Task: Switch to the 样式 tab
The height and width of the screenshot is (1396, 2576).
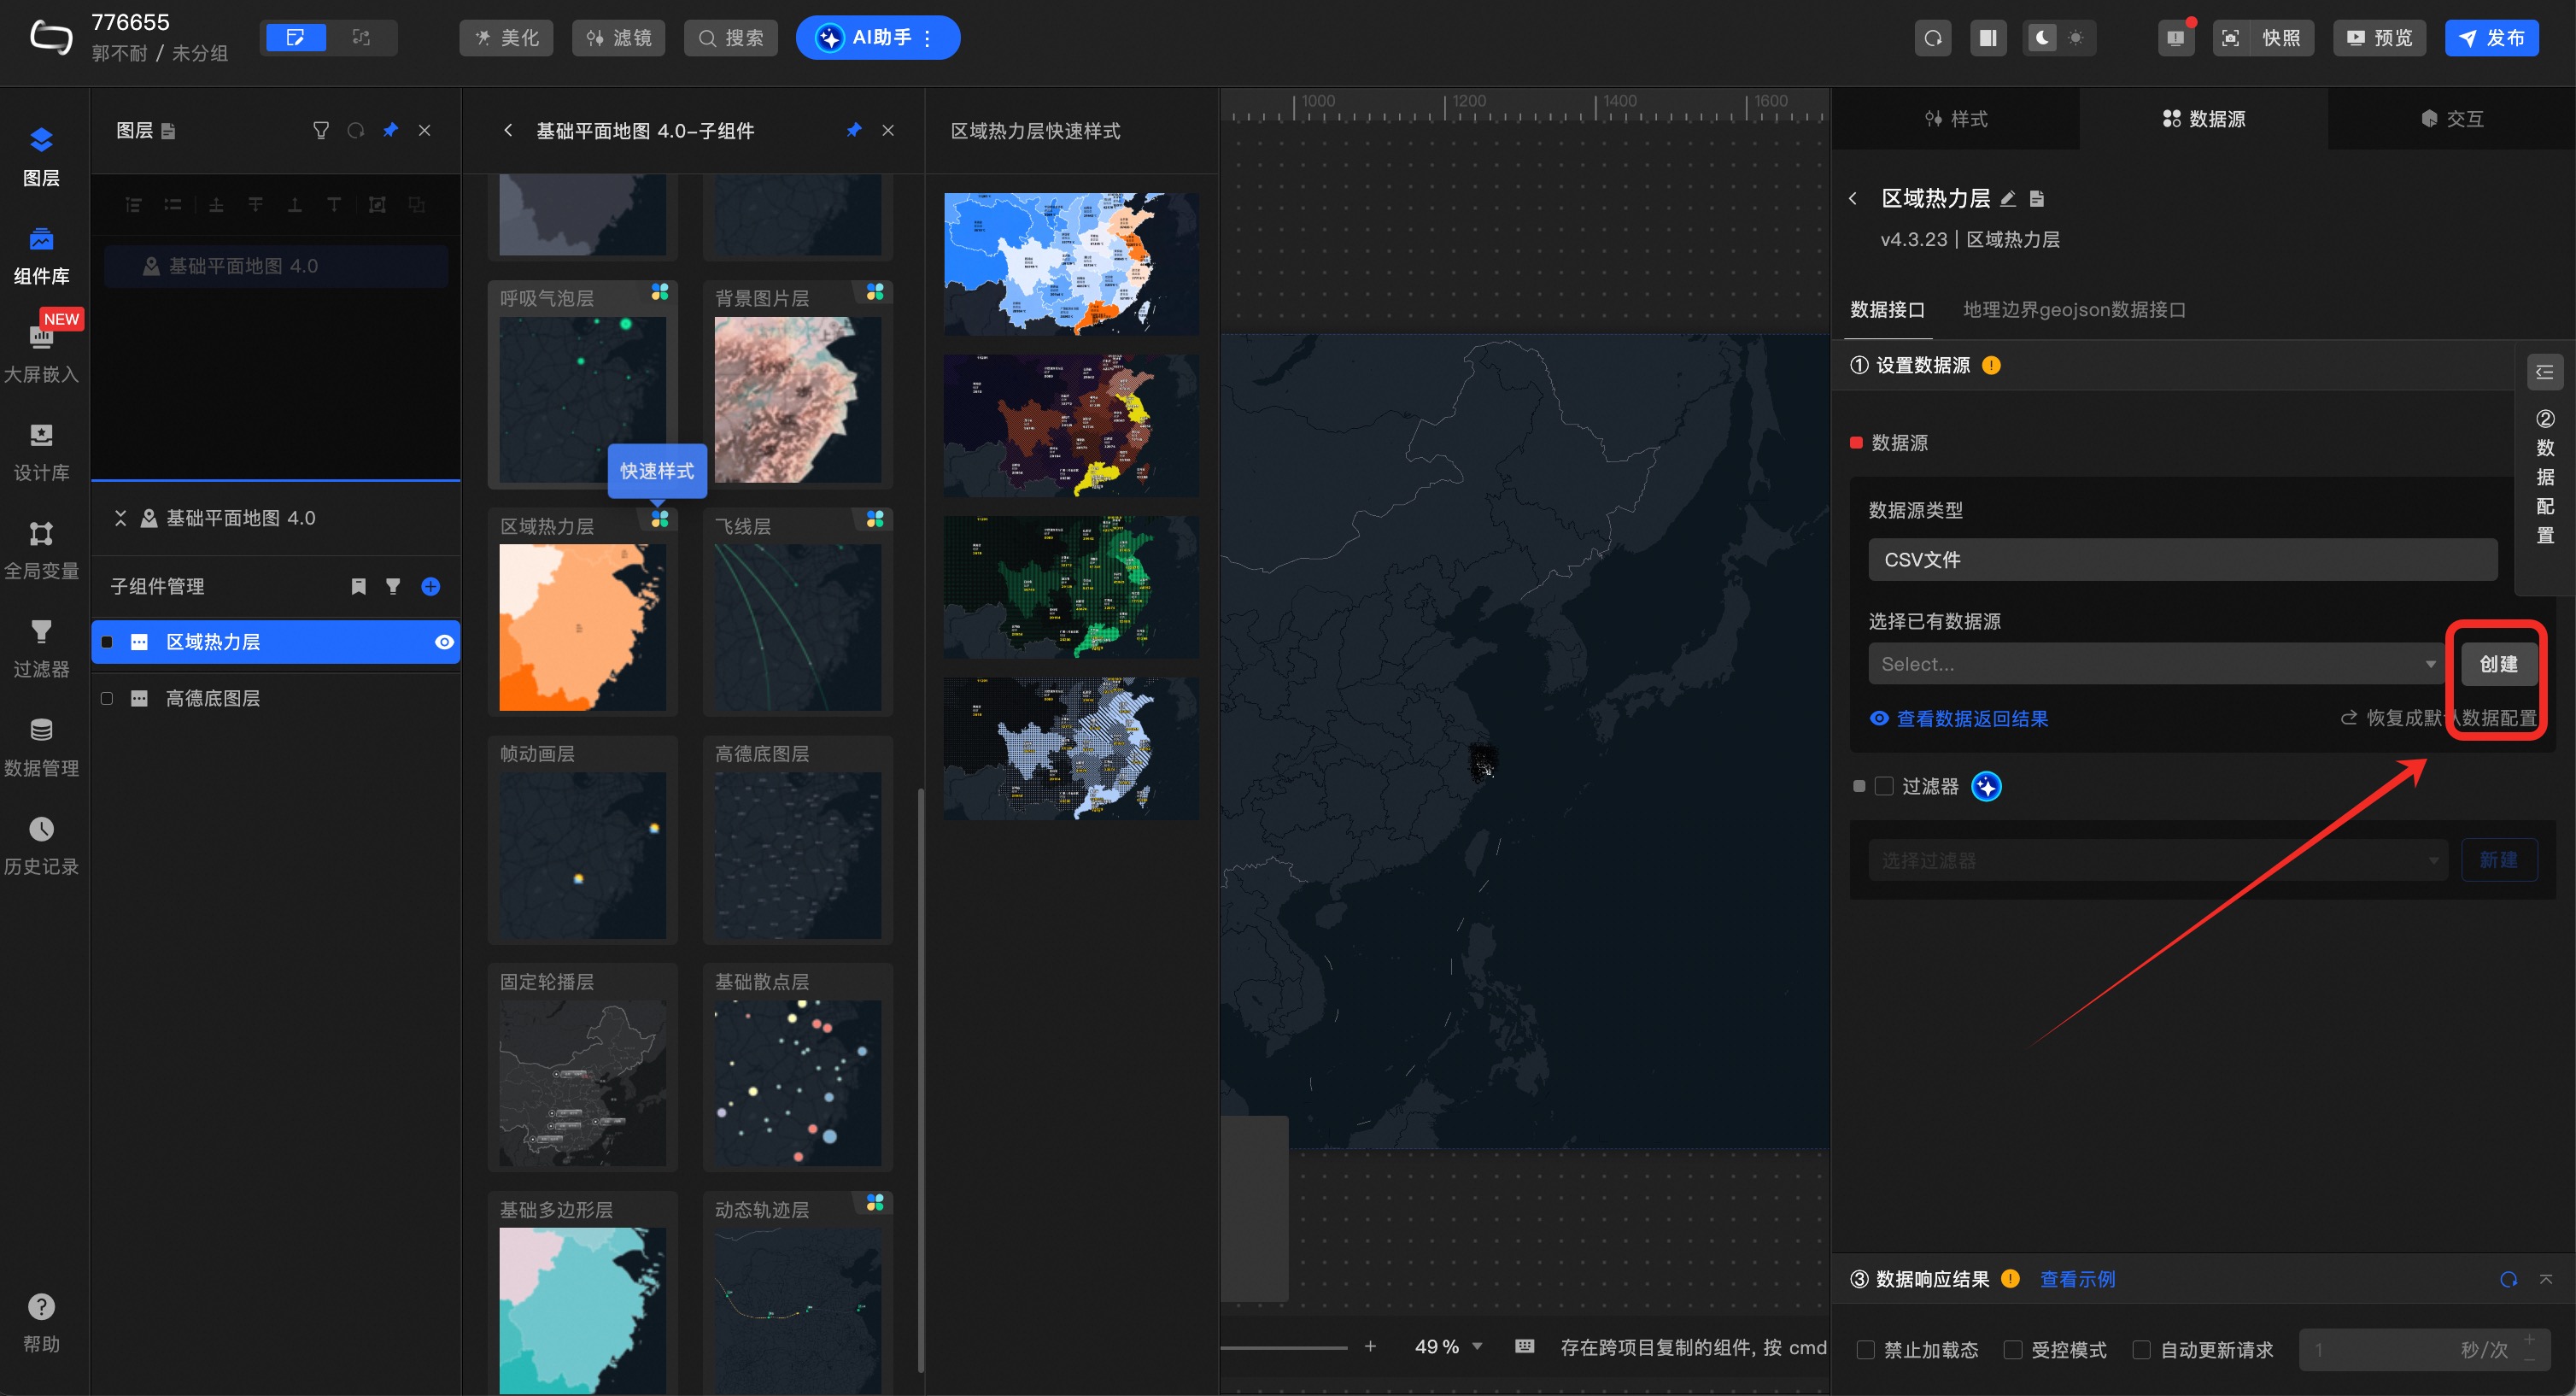Action: point(1956,119)
